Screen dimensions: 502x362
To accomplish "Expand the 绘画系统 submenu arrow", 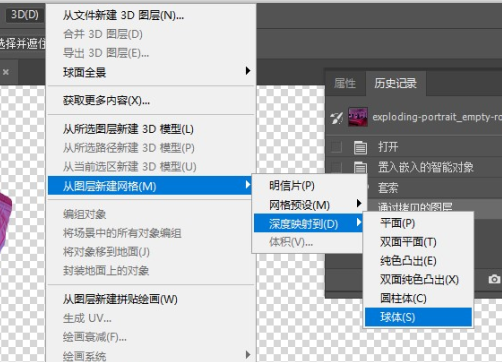I will (248, 354).
